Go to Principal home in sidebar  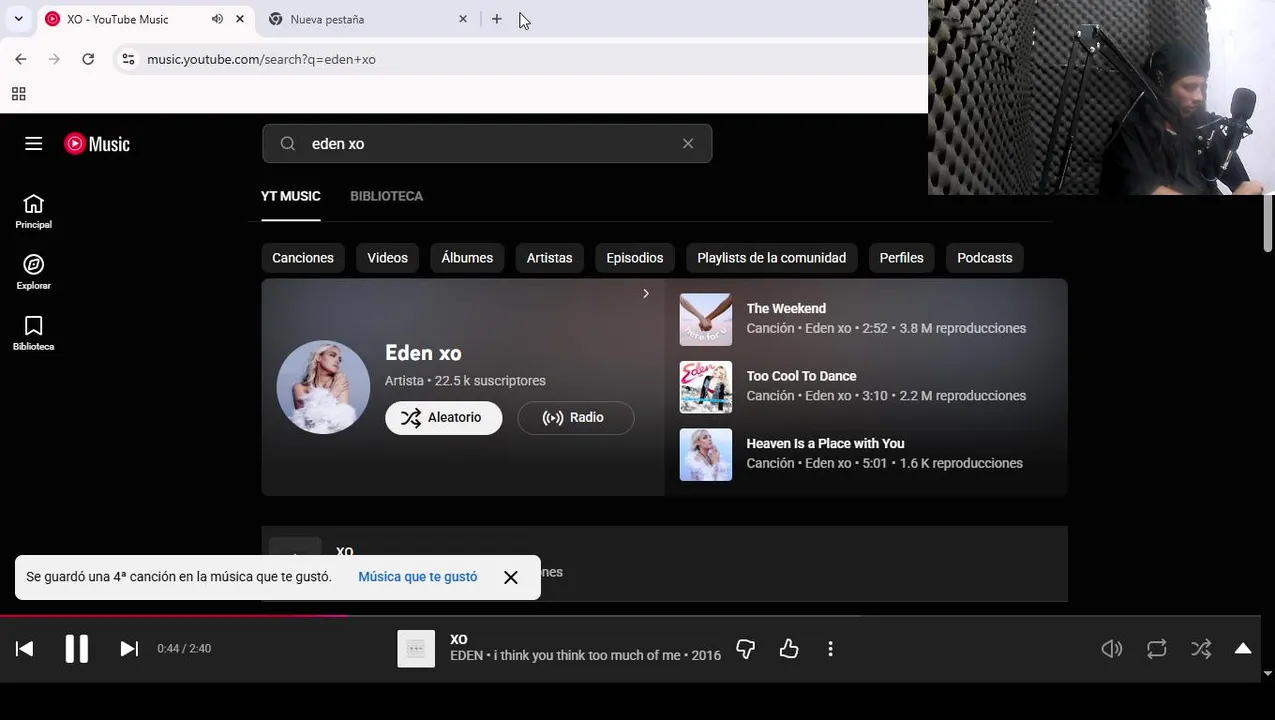click(33, 212)
